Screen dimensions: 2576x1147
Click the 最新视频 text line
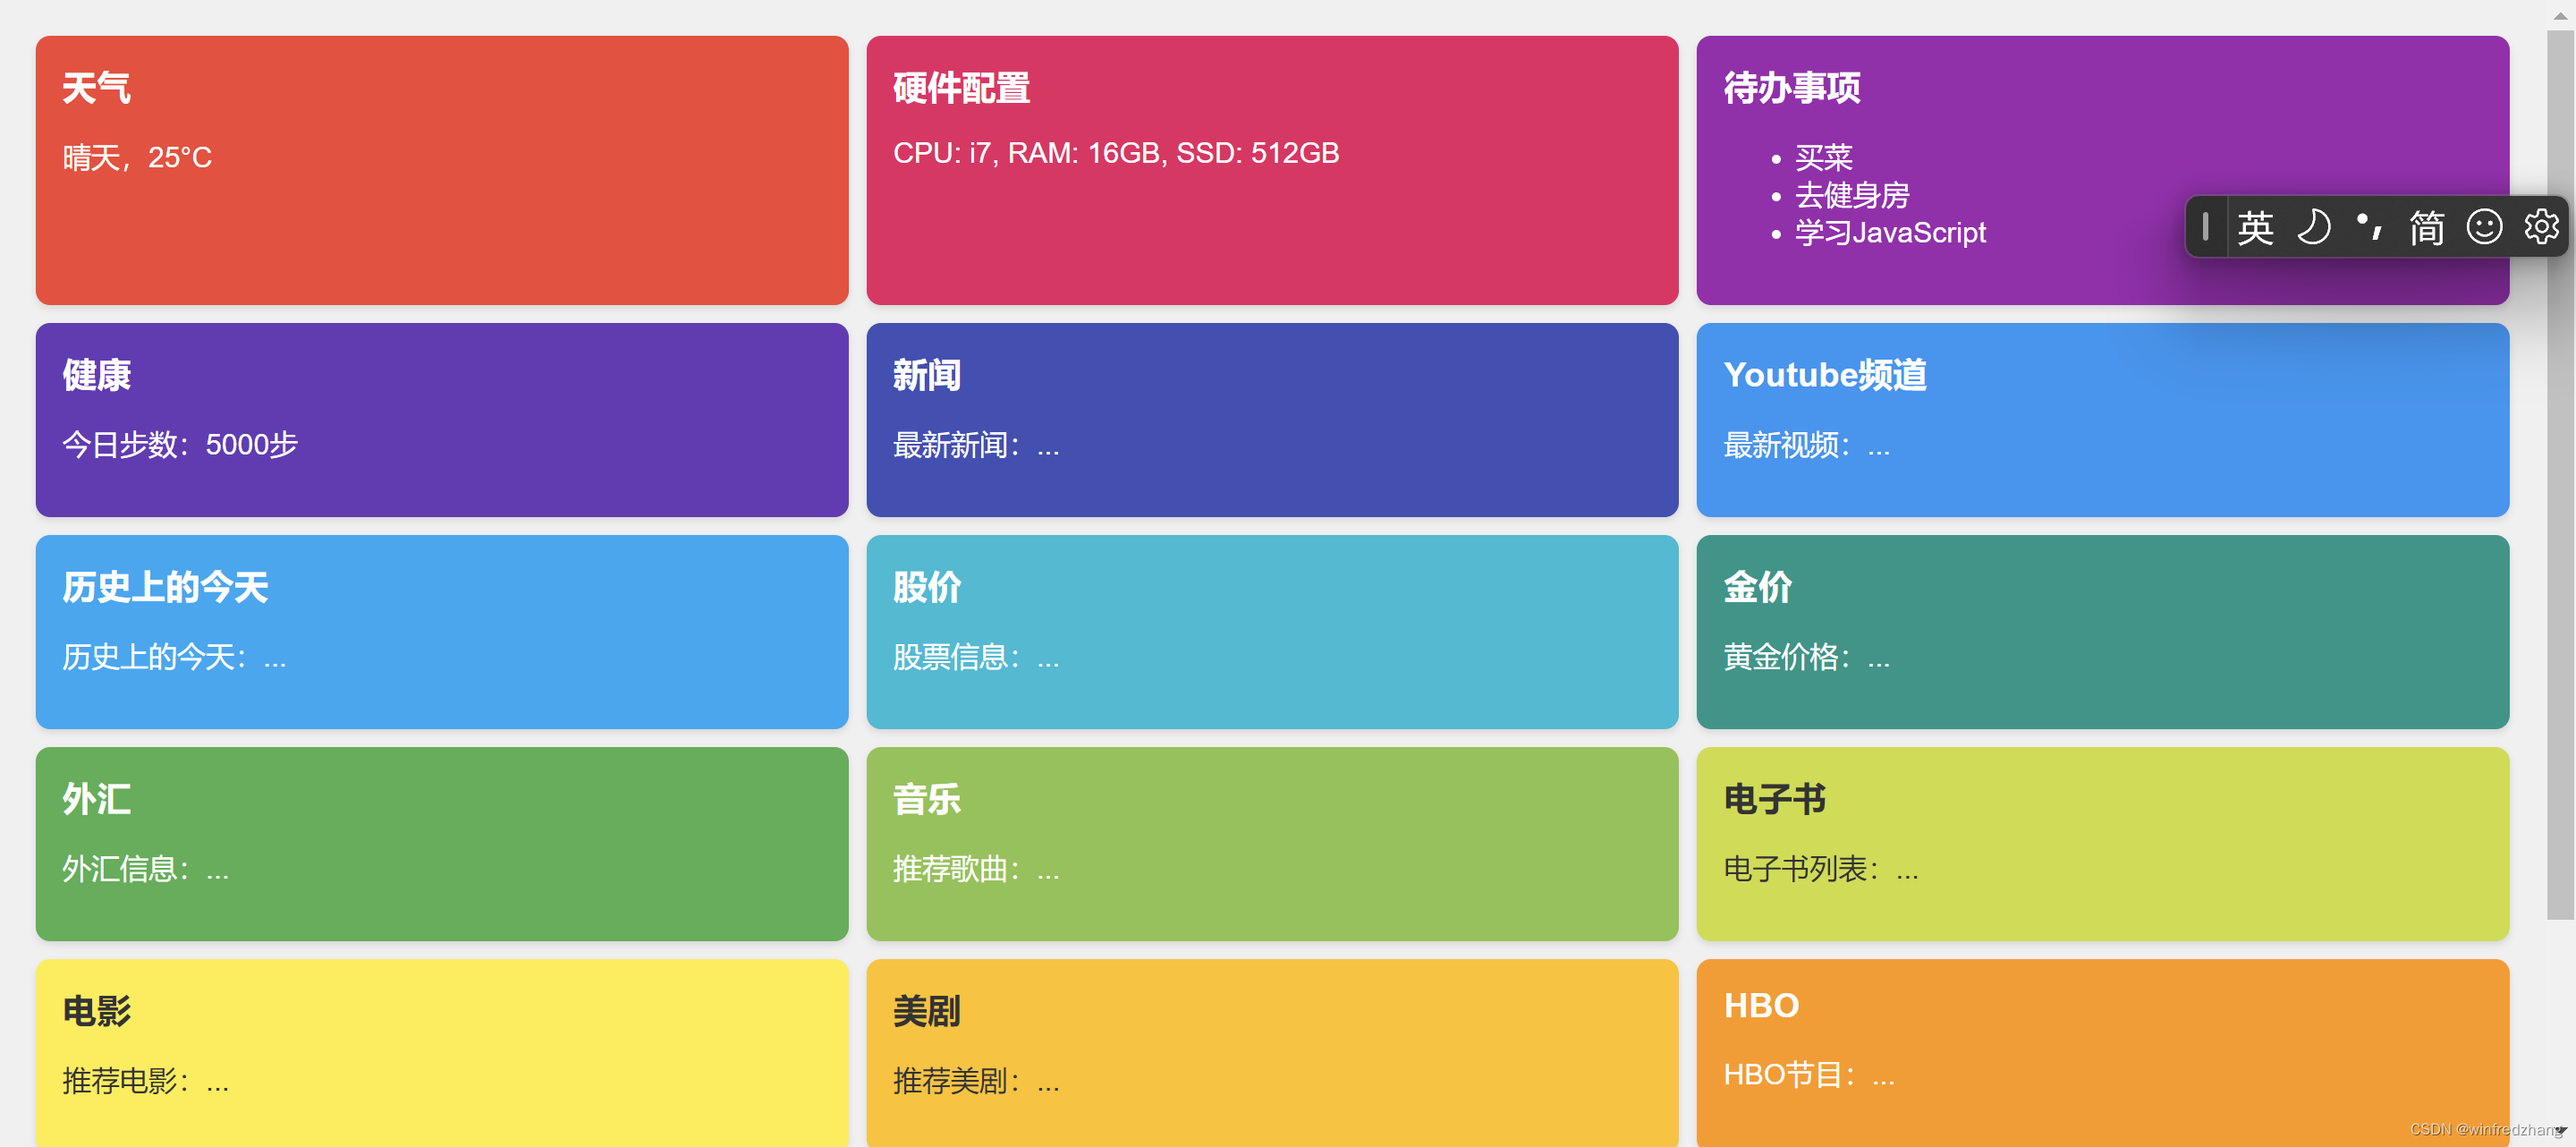pos(1807,444)
